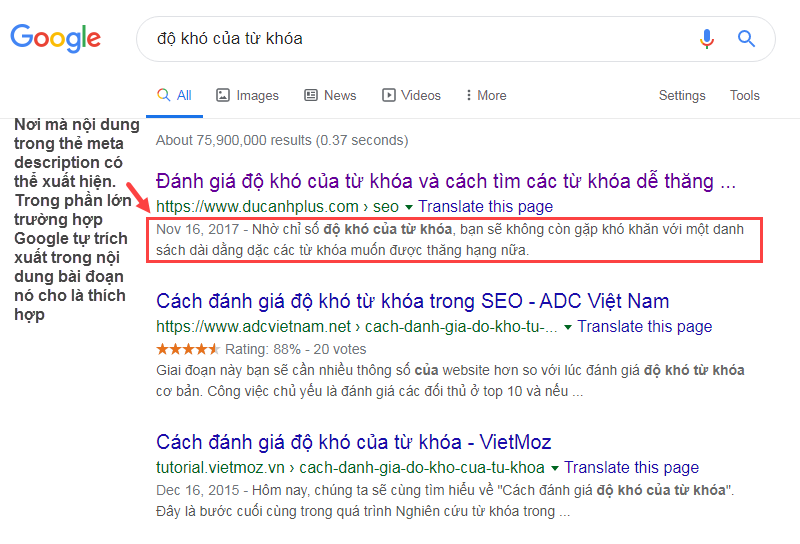
Task: Open the result titled Đánh giá độ khó của từ khóa
Action: [x=446, y=181]
